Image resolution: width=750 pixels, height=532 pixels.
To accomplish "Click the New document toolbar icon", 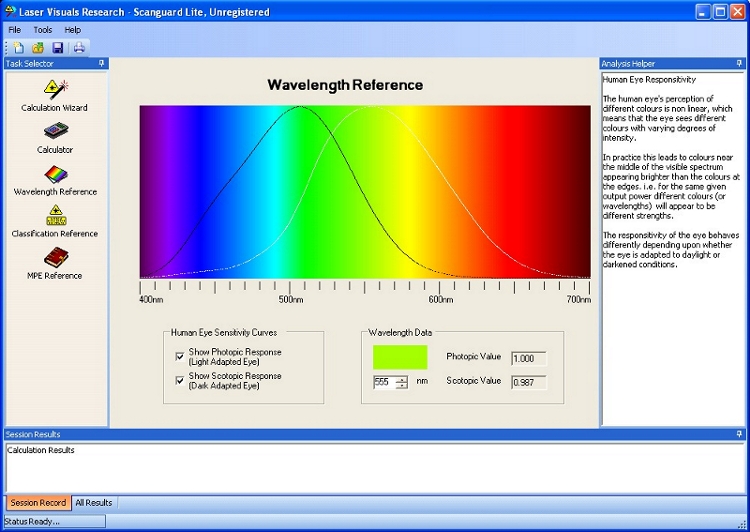I will 19,47.
